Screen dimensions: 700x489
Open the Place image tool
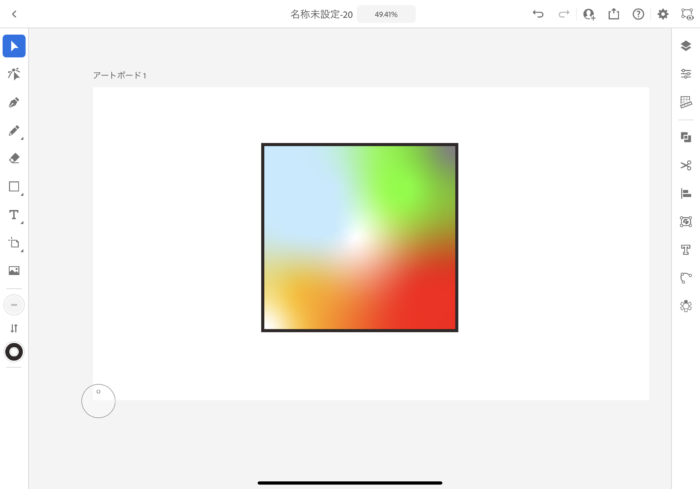(14, 271)
